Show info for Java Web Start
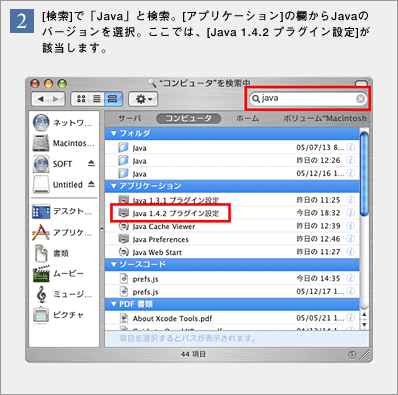Screen dimensions: 398x395 (x=350, y=252)
